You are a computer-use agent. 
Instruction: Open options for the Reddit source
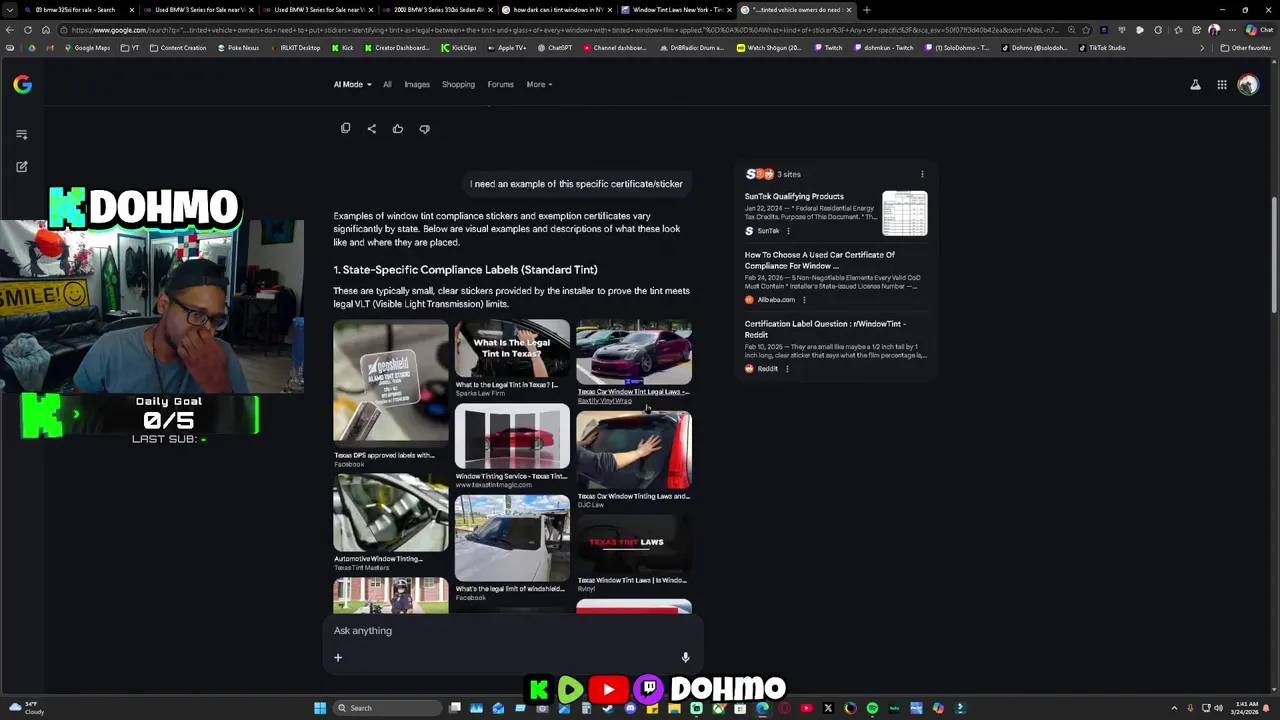pyautogui.click(x=787, y=369)
